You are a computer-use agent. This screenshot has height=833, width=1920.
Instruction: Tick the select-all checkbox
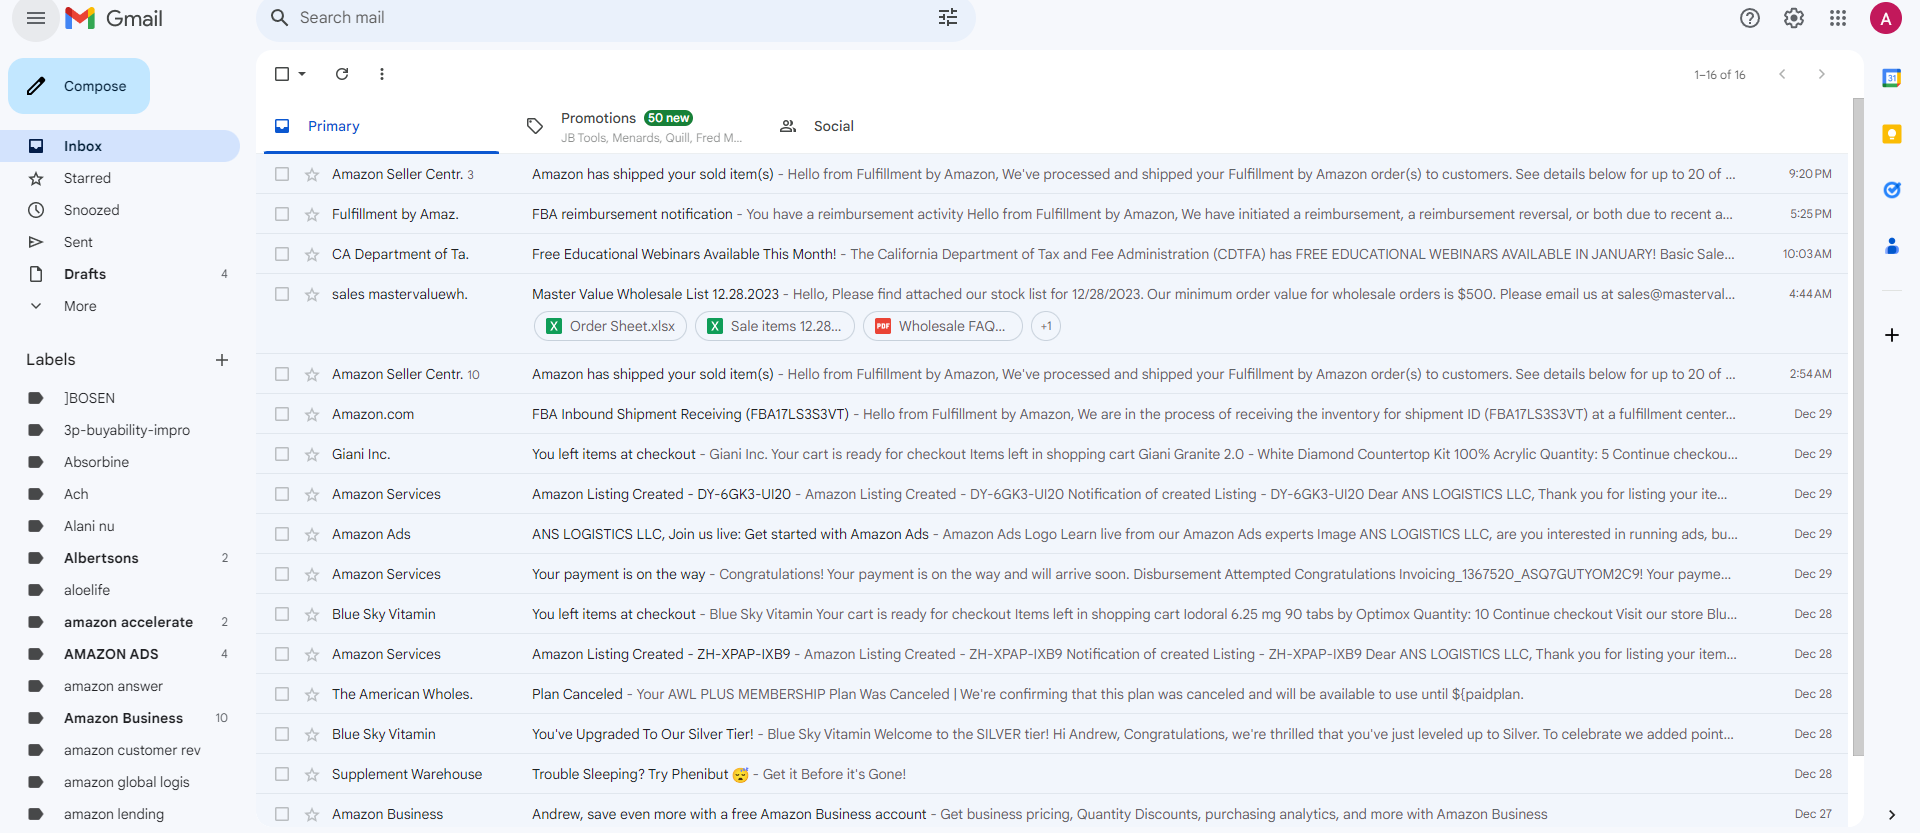(x=282, y=74)
